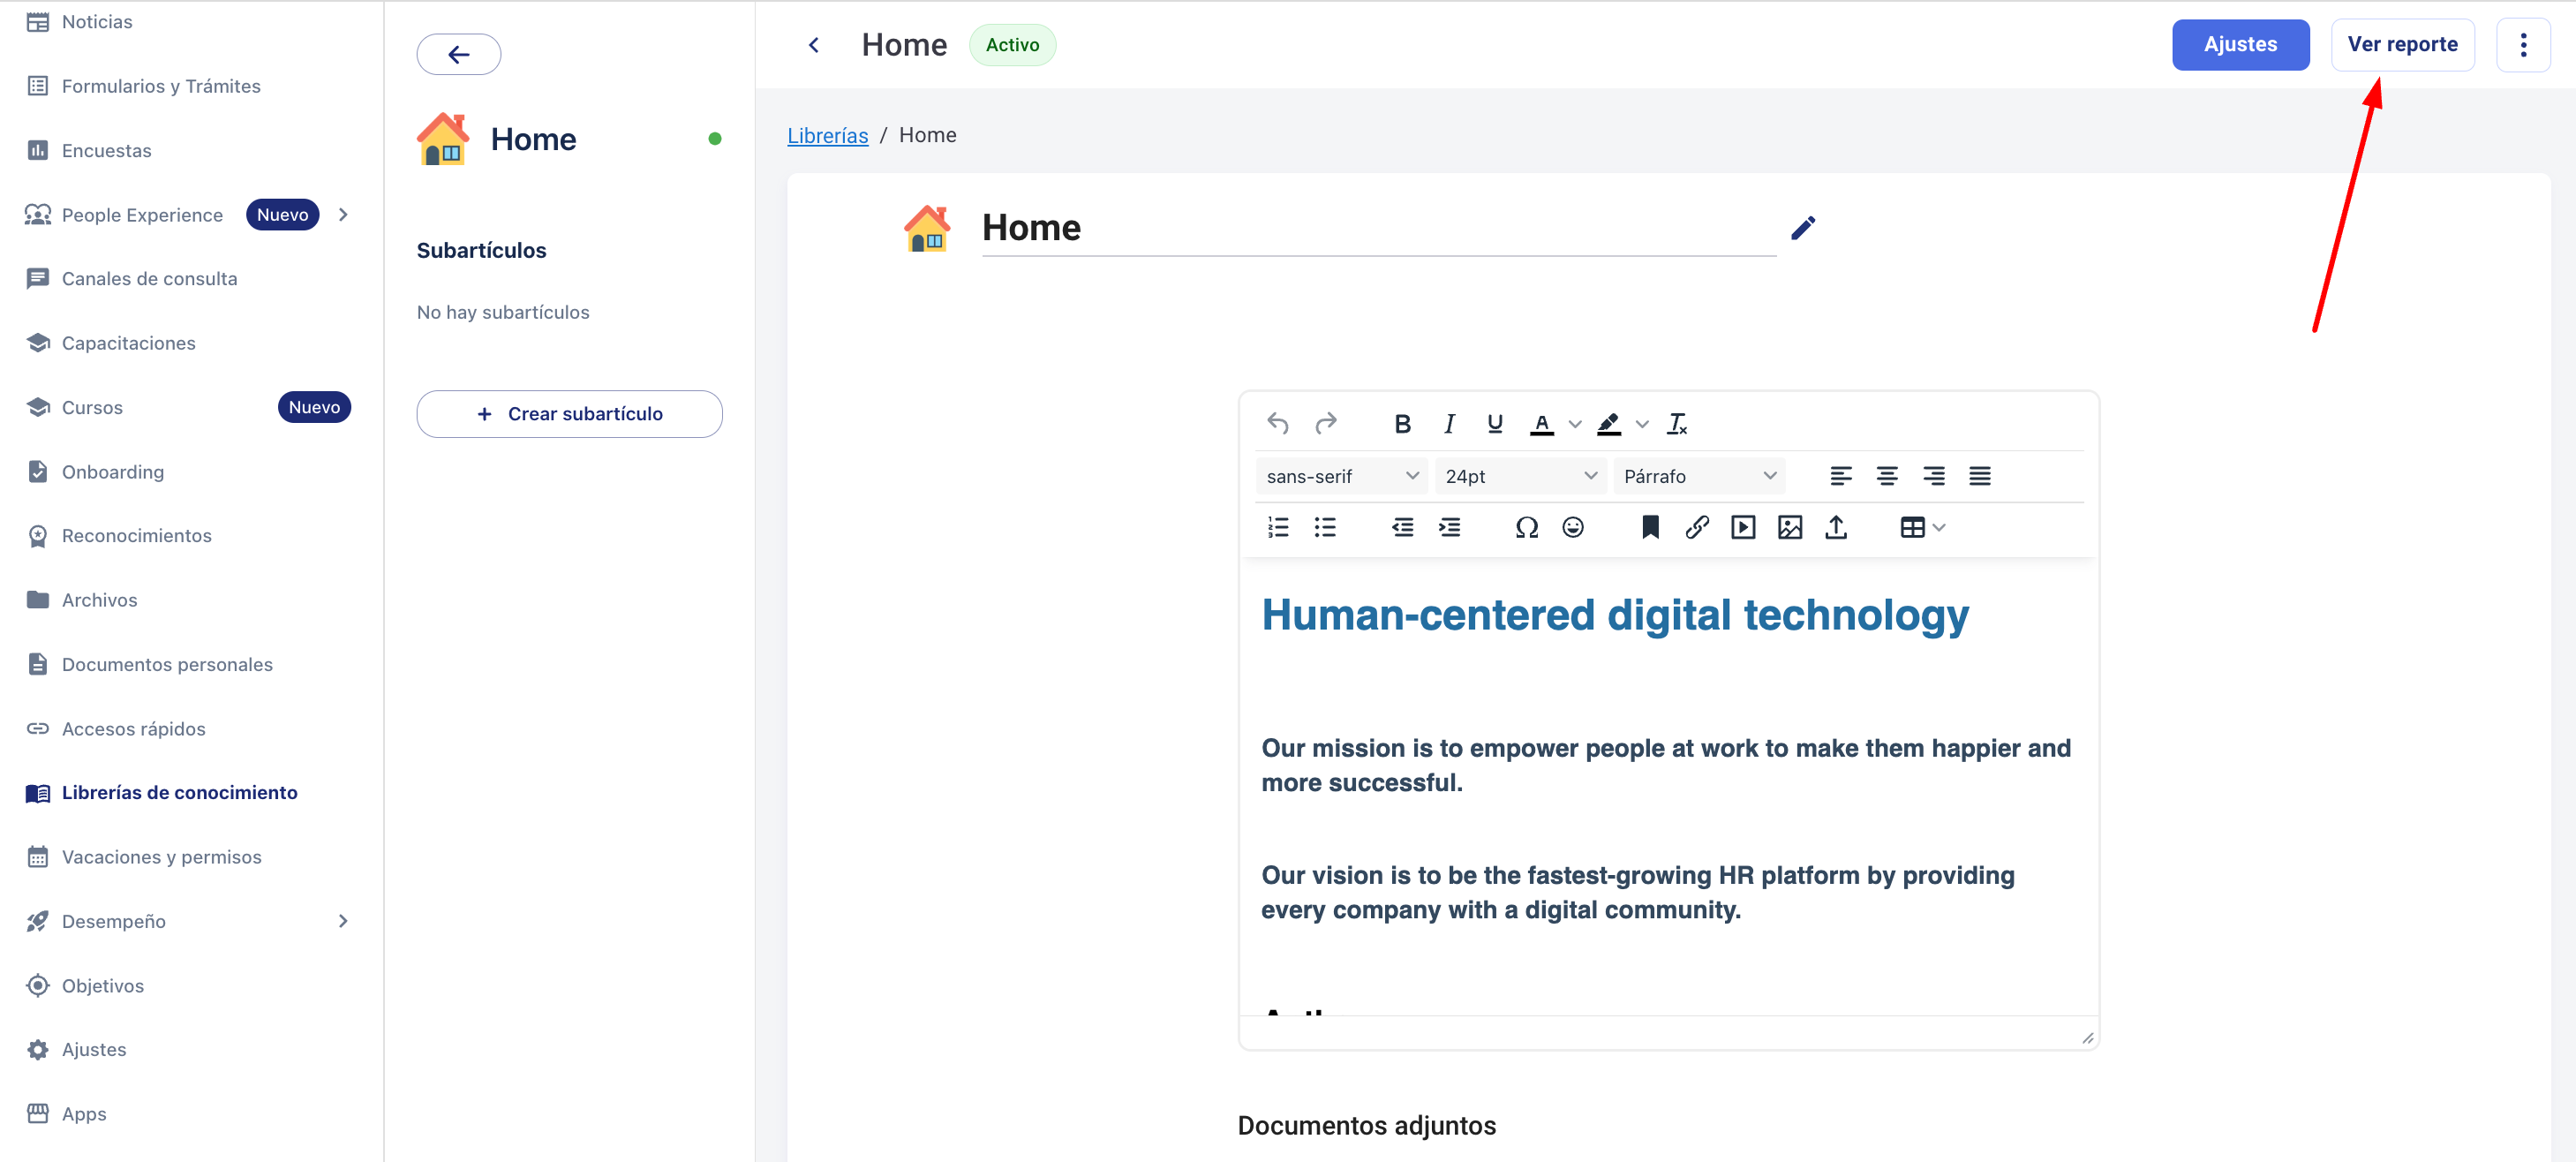The image size is (2576, 1162).
Task: Open the emoji picker in editor
Action: (1572, 527)
